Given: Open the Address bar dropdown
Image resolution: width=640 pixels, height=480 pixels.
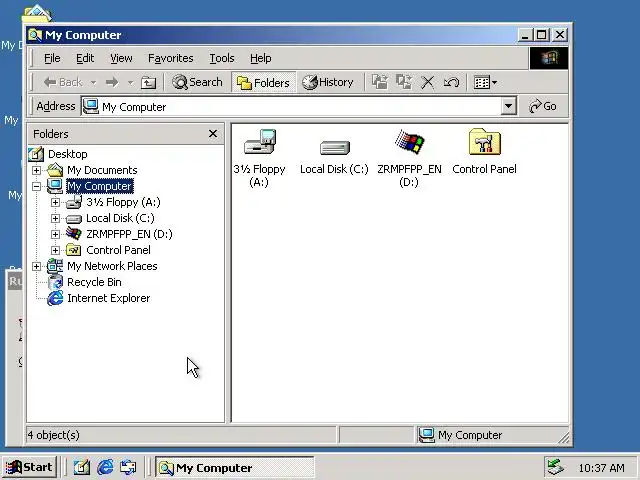Looking at the screenshot, I should pos(508,107).
